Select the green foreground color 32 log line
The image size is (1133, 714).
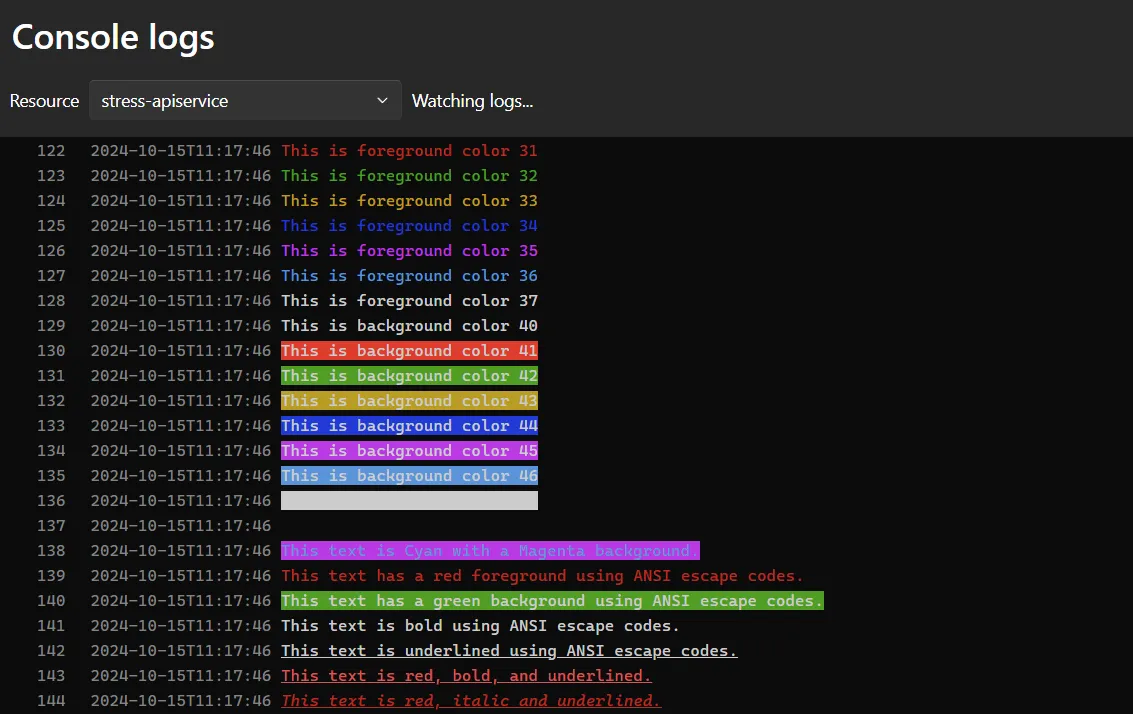pos(409,175)
